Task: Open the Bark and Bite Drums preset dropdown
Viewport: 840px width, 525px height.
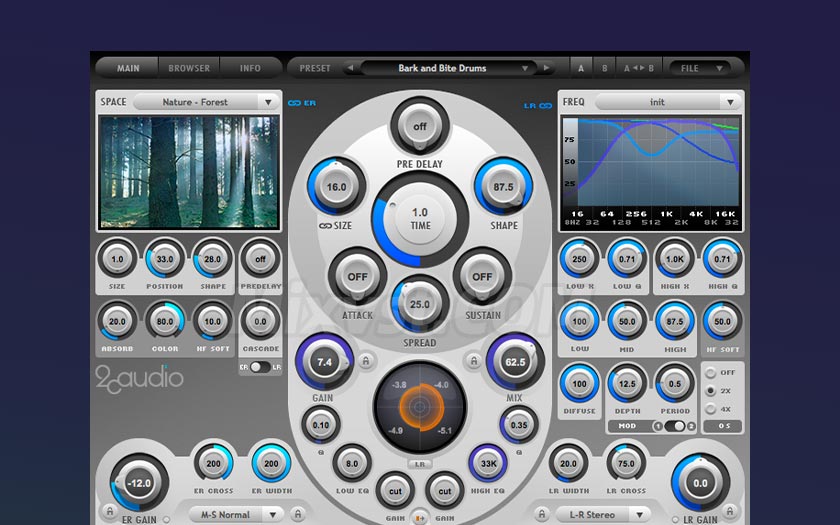Action: click(x=447, y=68)
